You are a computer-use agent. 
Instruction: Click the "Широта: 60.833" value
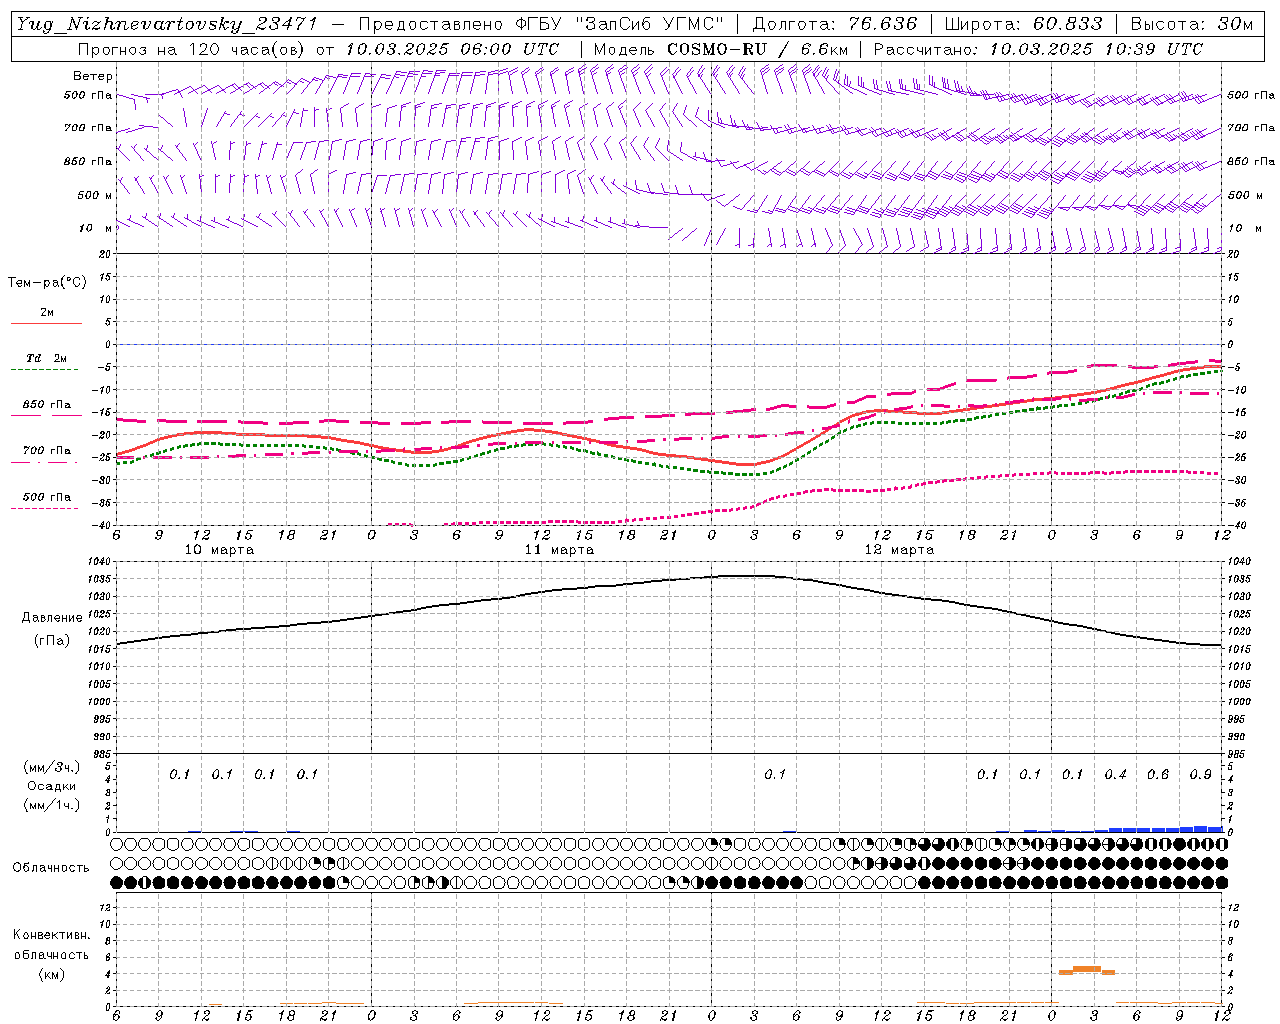click(x=1023, y=24)
